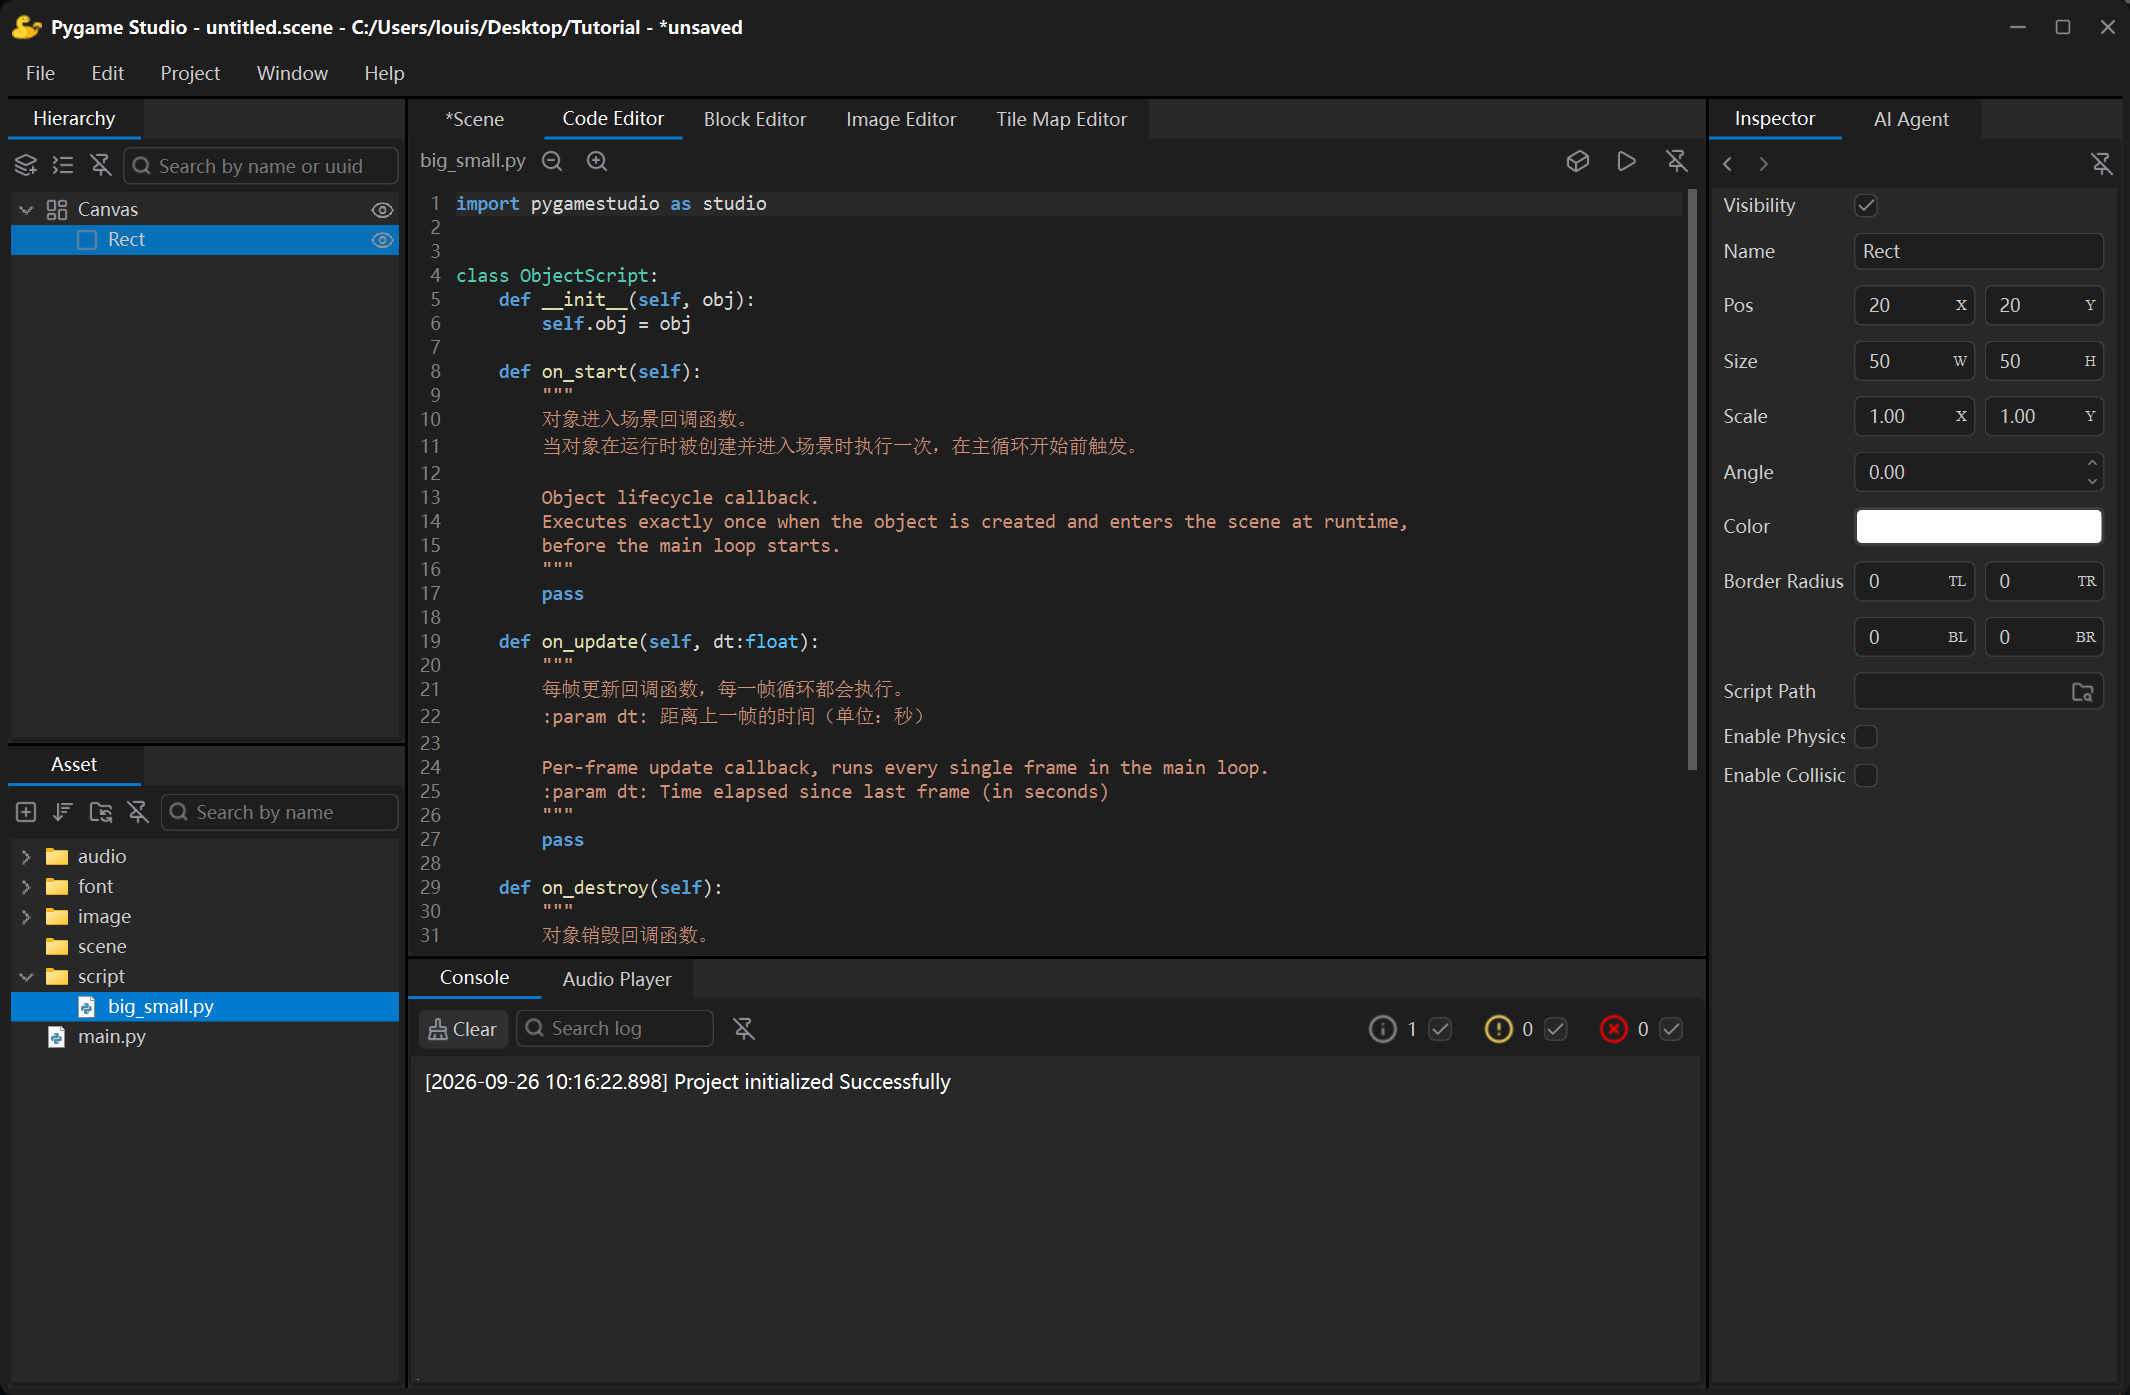The height and width of the screenshot is (1395, 2130).
Task: Collapse the script folder
Action: coord(26,977)
